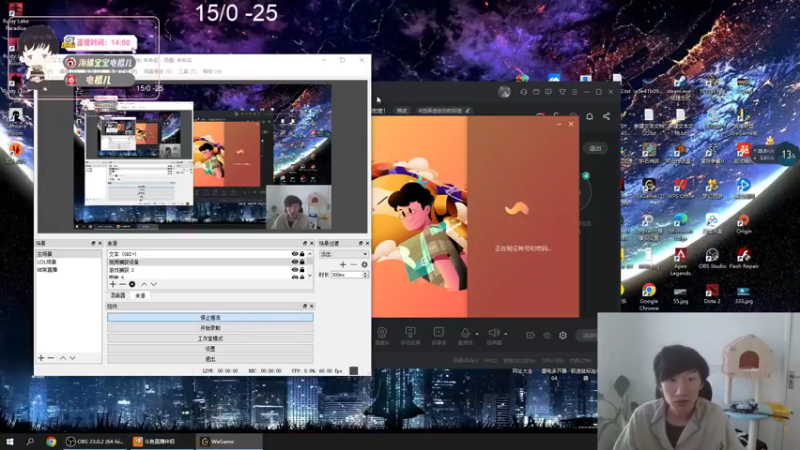Select 视频捕获设备 row in Sources list

206,262
